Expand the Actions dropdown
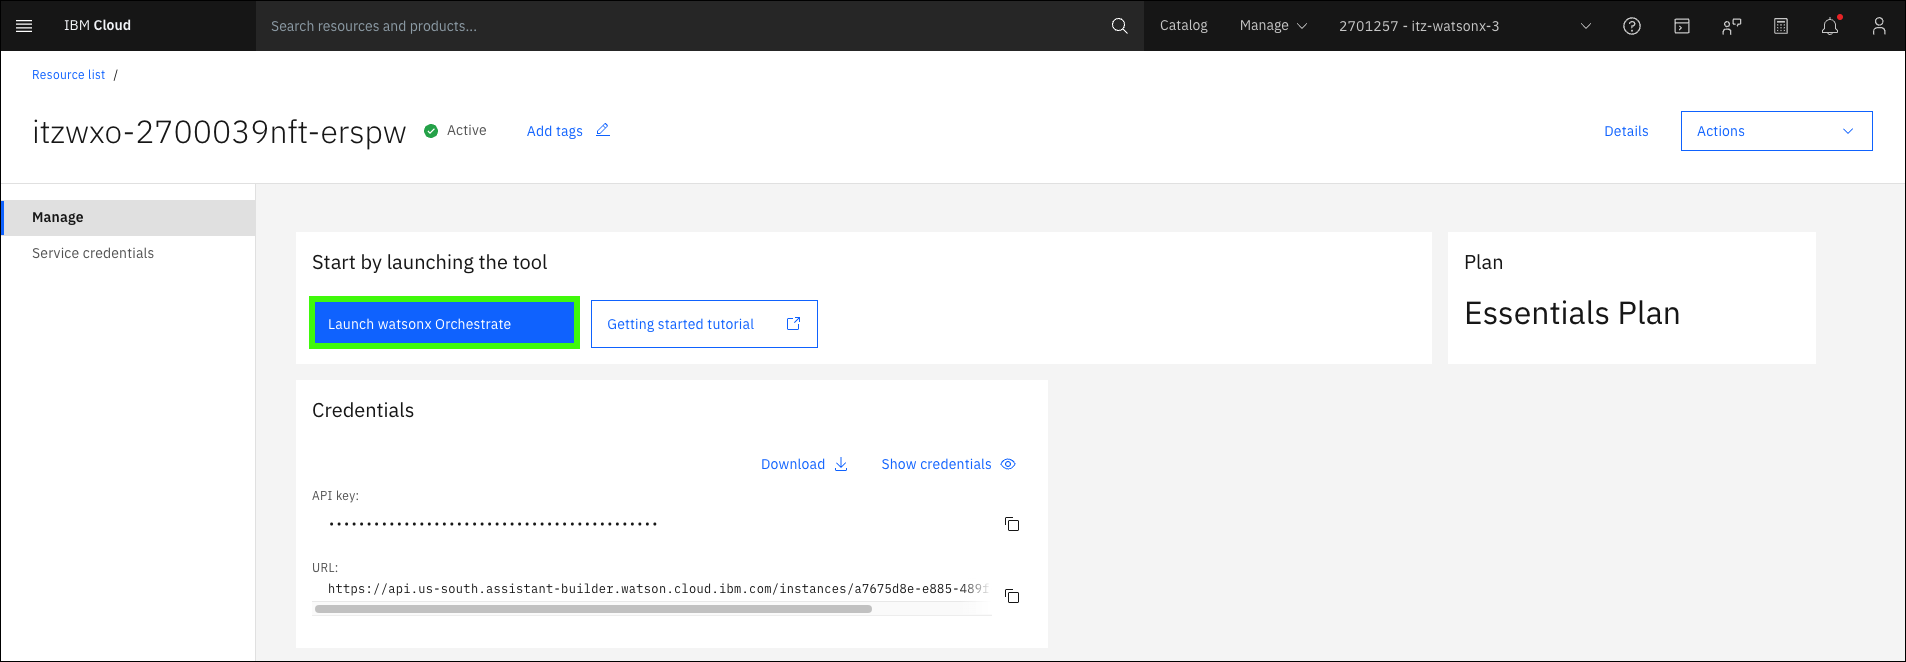This screenshot has width=1906, height=662. click(x=1776, y=131)
